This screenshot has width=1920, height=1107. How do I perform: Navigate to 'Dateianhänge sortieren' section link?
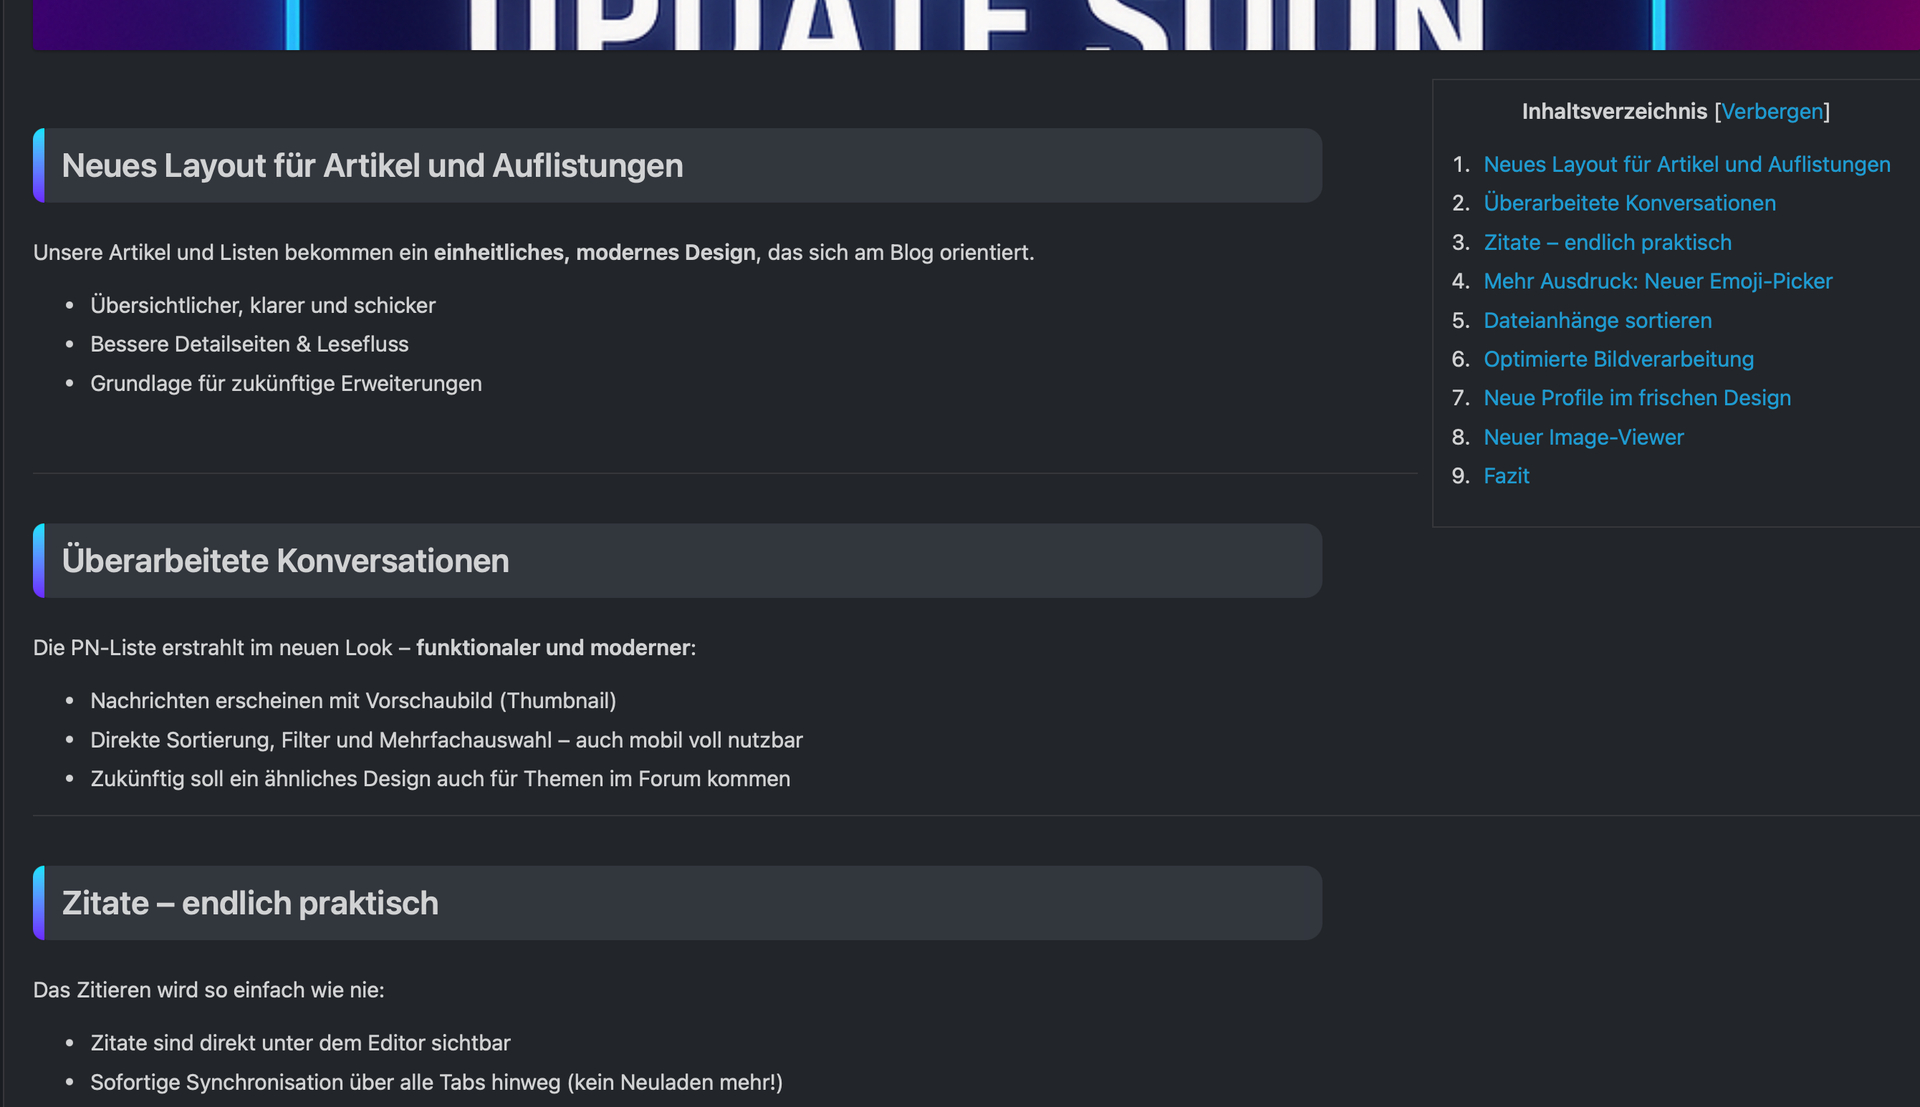click(1597, 320)
